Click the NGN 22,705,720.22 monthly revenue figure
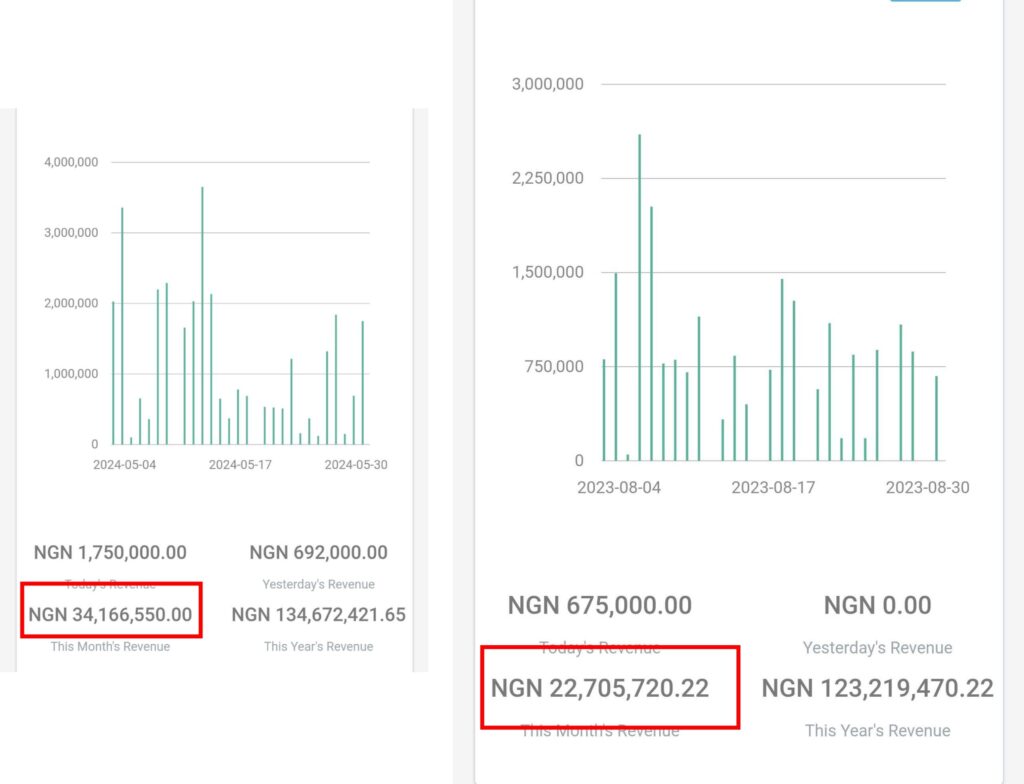 pos(600,688)
